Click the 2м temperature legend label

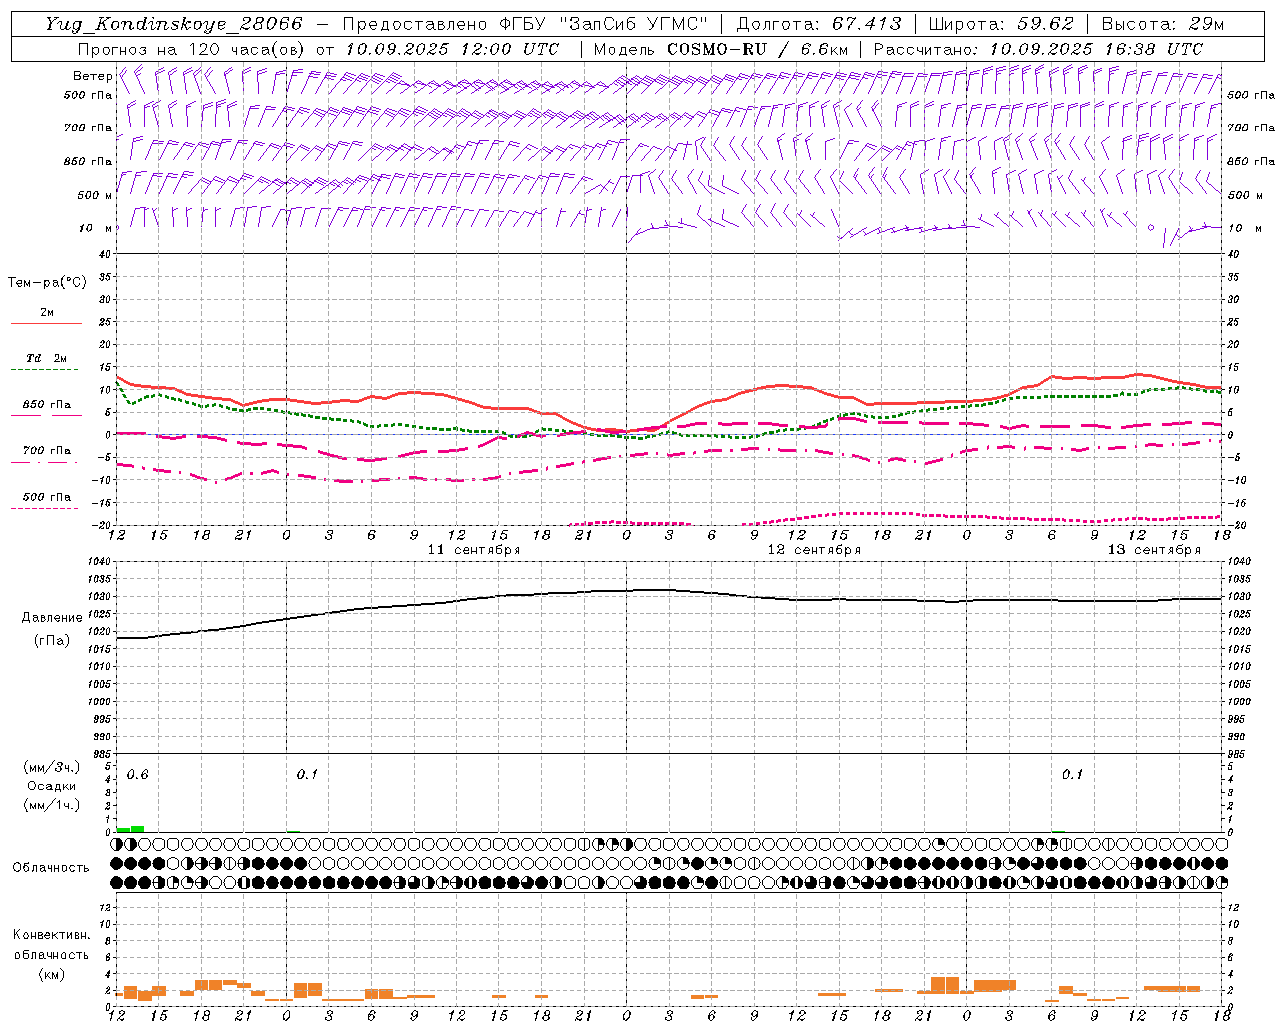pyautogui.click(x=47, y=313)
